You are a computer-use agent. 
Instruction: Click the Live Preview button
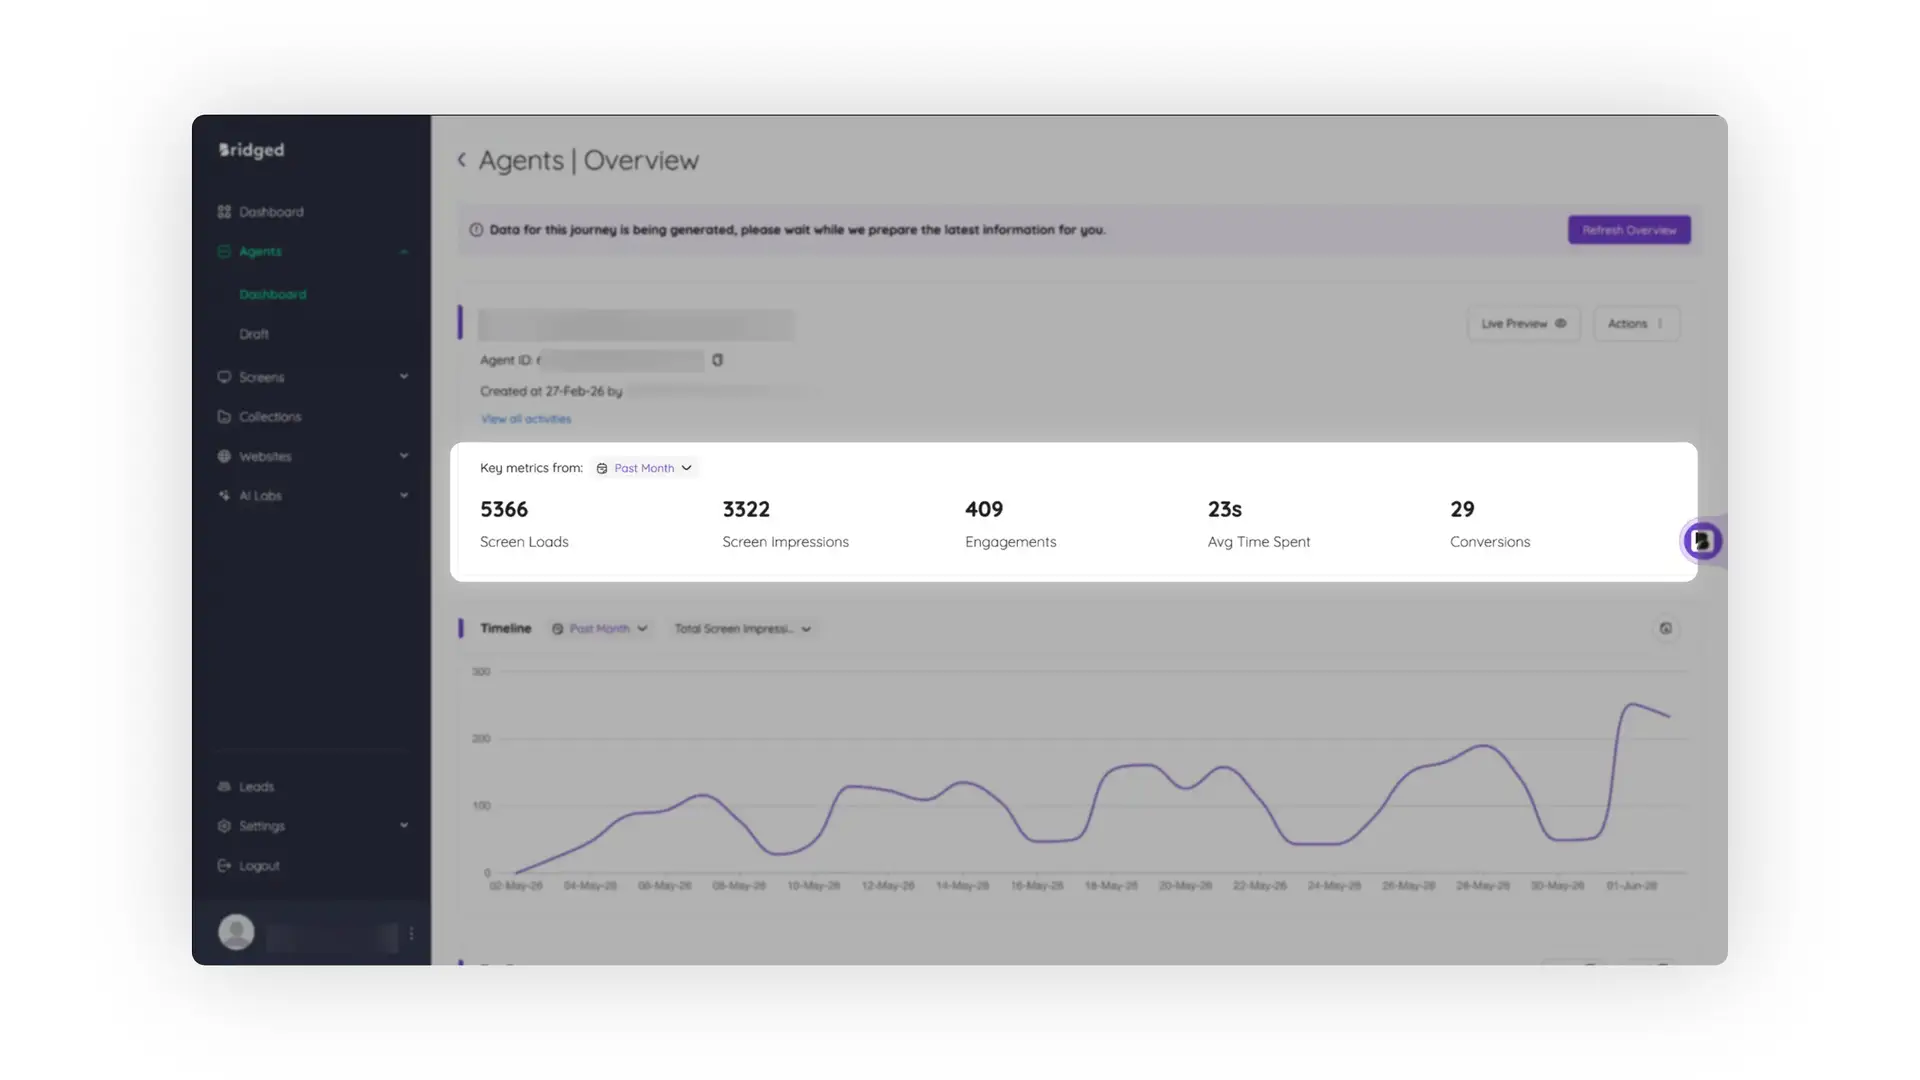1523,324
